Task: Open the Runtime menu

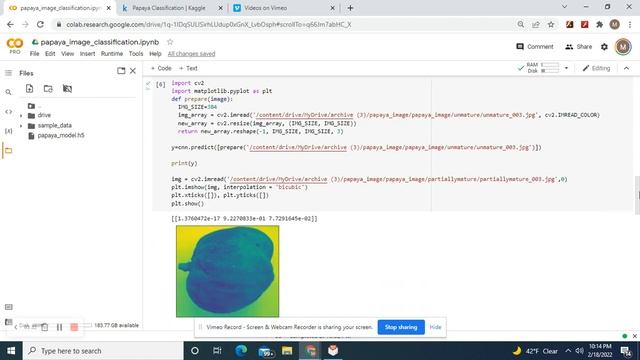Action: (111, 54)
